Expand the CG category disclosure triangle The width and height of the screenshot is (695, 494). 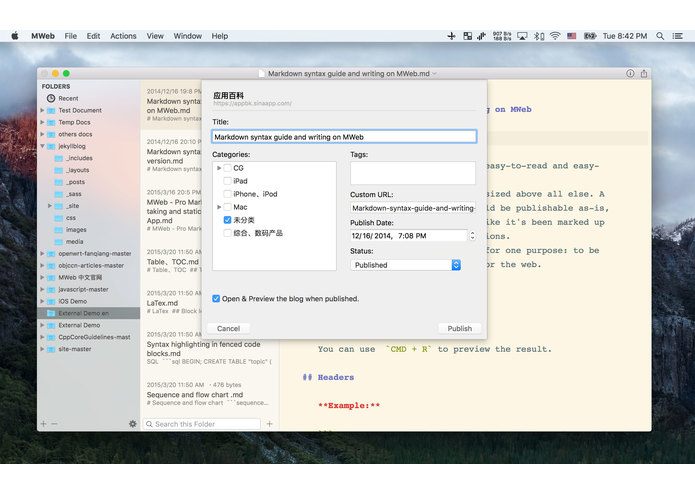tap(219, 168)
